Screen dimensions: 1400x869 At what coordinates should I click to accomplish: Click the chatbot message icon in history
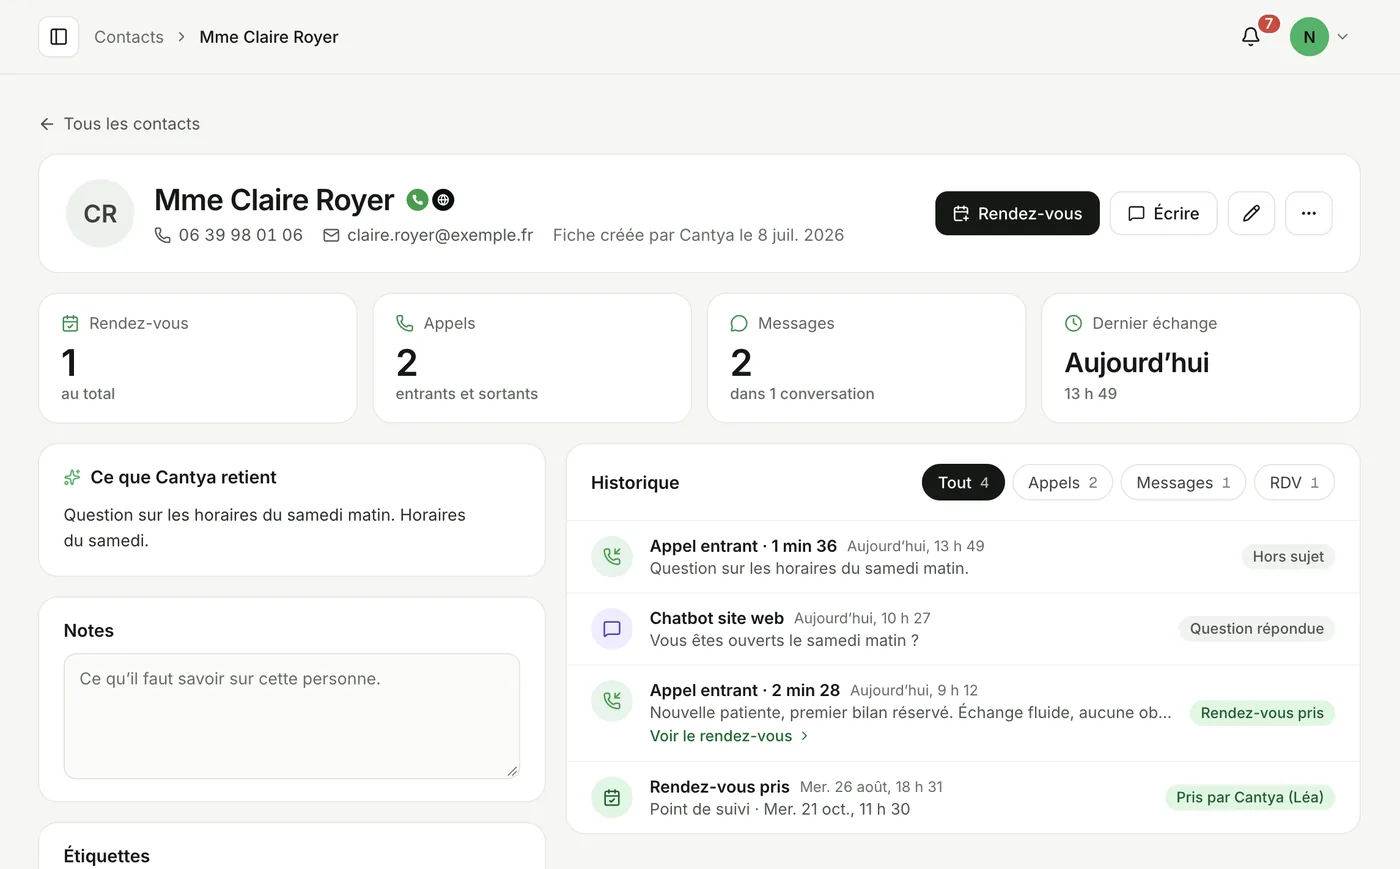pyautogui.click(x=612, y=629)
